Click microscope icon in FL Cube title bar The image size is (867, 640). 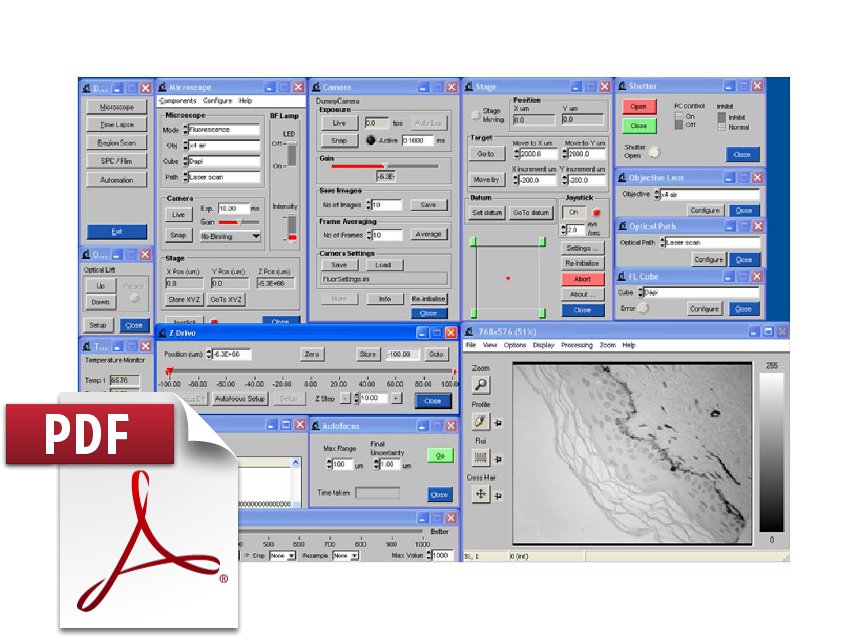pyautogui.click(x=623, y=276)
